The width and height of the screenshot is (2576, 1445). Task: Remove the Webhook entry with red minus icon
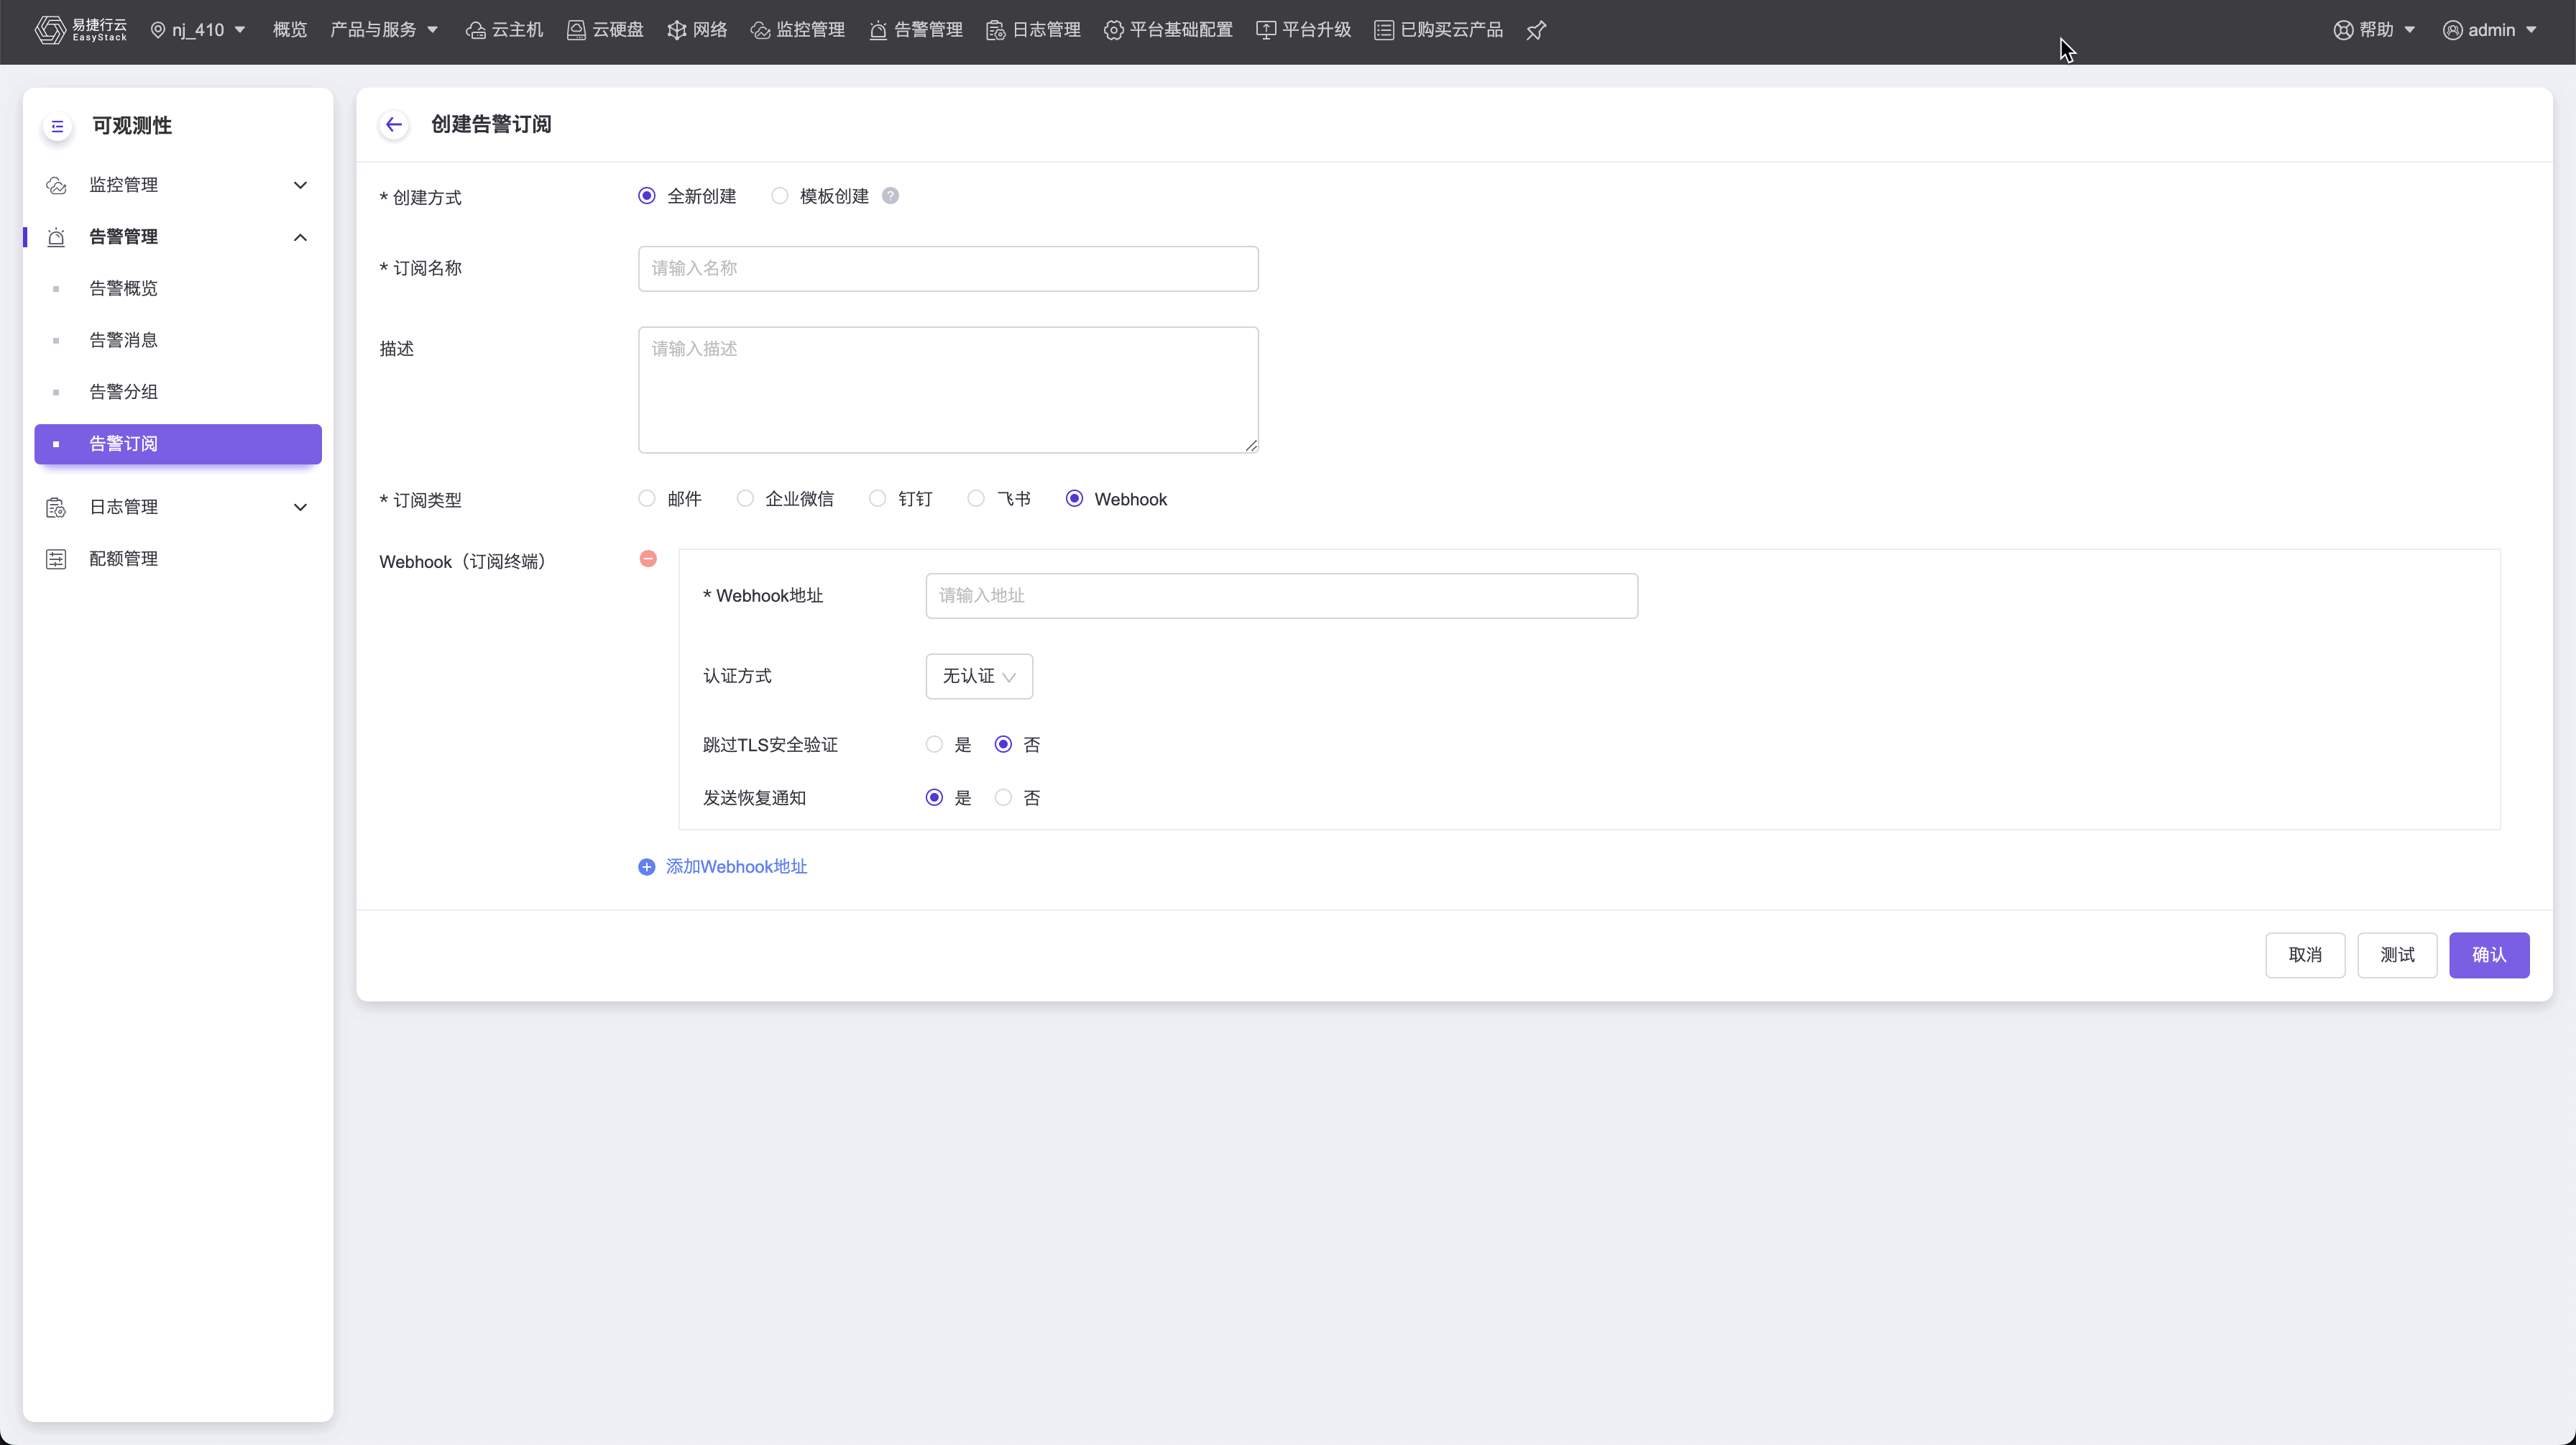point(648,559)
